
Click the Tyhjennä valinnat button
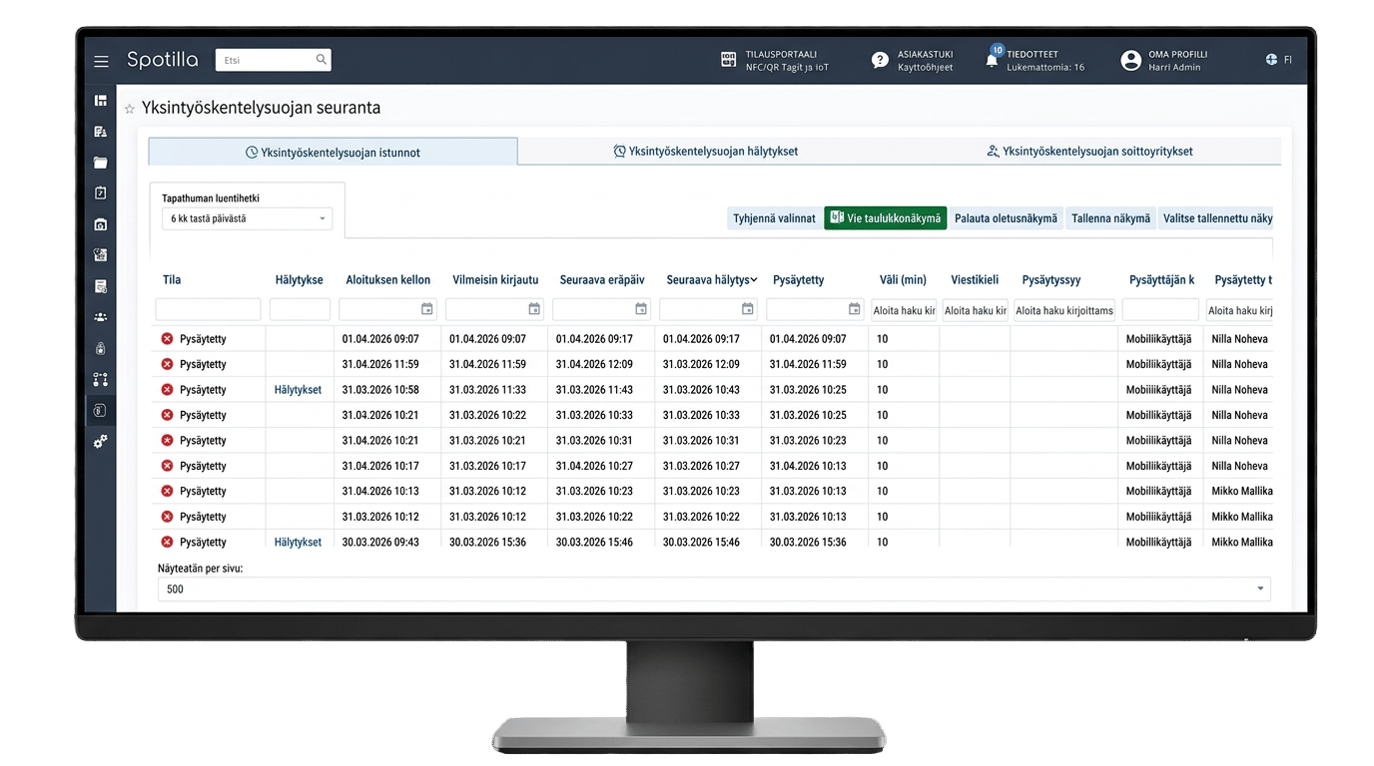click(x=774, y=218)
